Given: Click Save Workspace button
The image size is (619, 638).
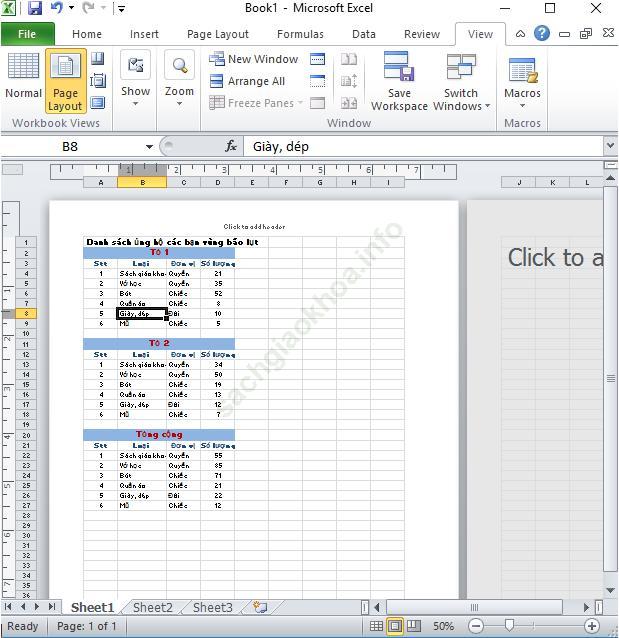Looking at the screenshot, I should click(x=399, y=81).
